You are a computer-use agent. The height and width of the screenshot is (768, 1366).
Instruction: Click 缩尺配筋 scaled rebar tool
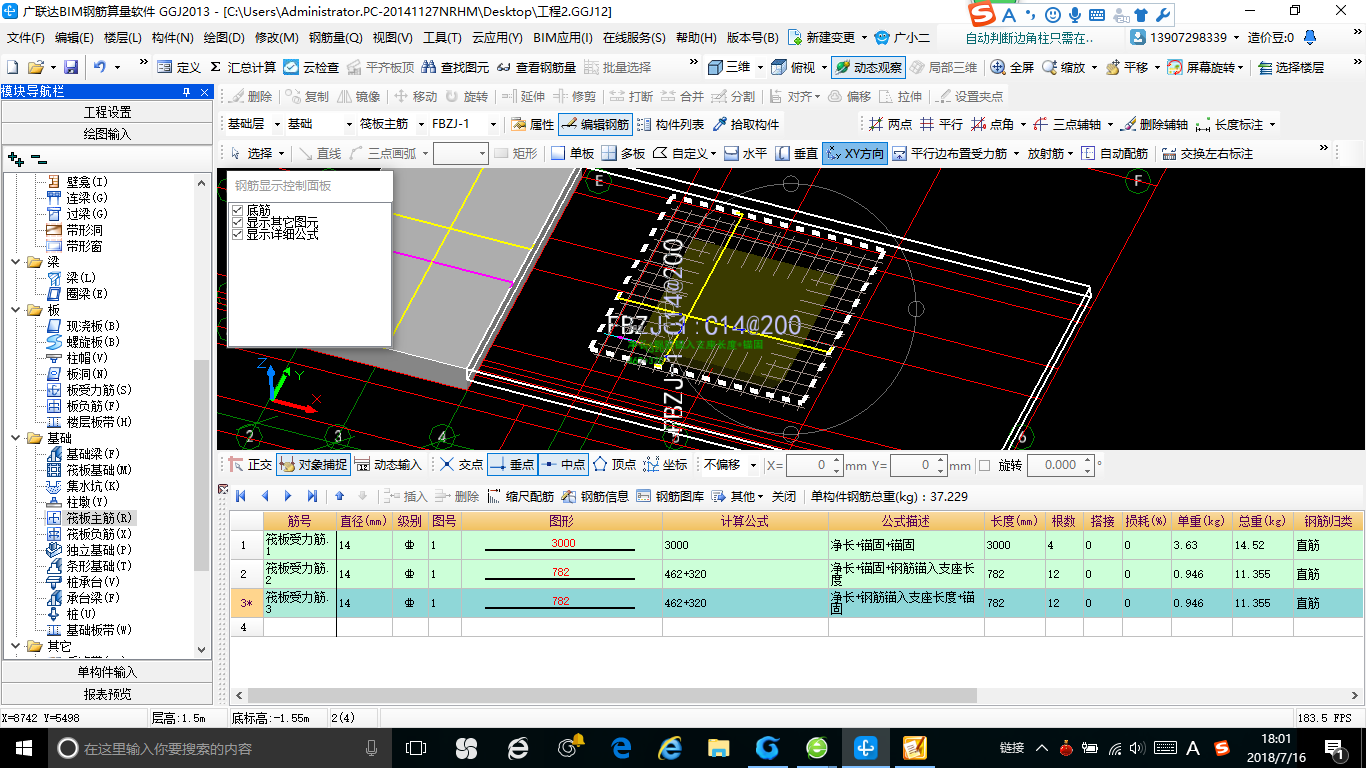coord(520,496)
